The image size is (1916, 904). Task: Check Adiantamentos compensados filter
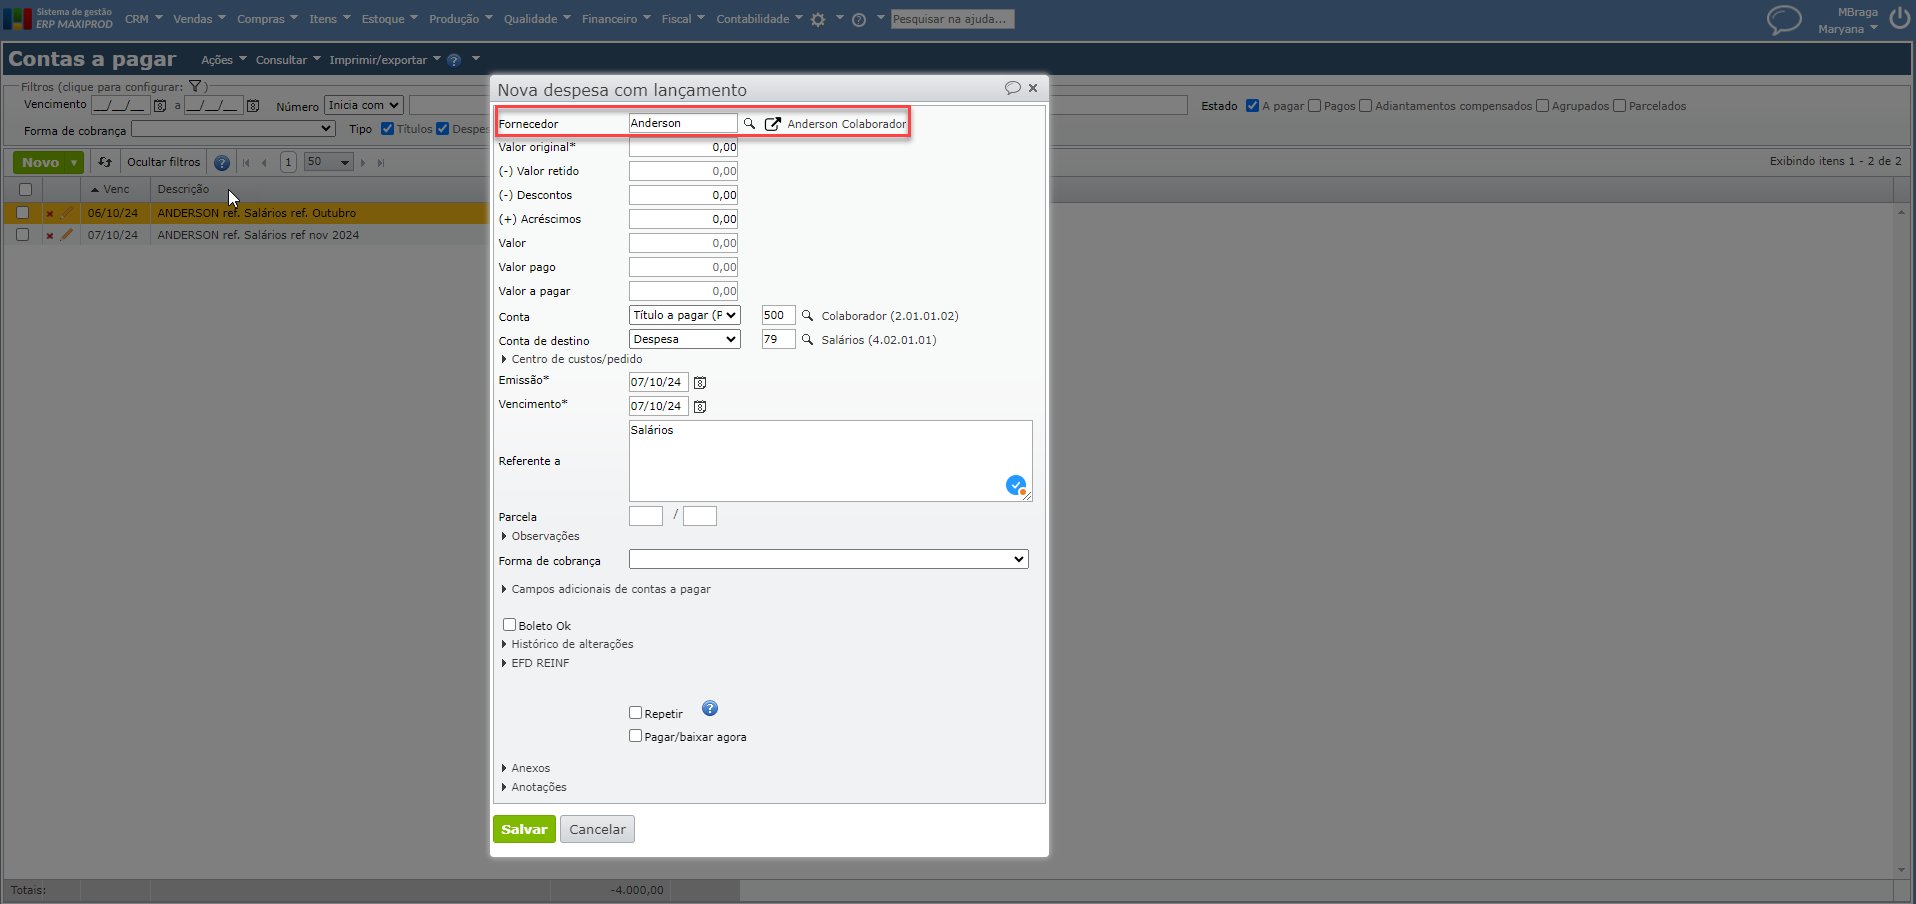point(1366,106)
